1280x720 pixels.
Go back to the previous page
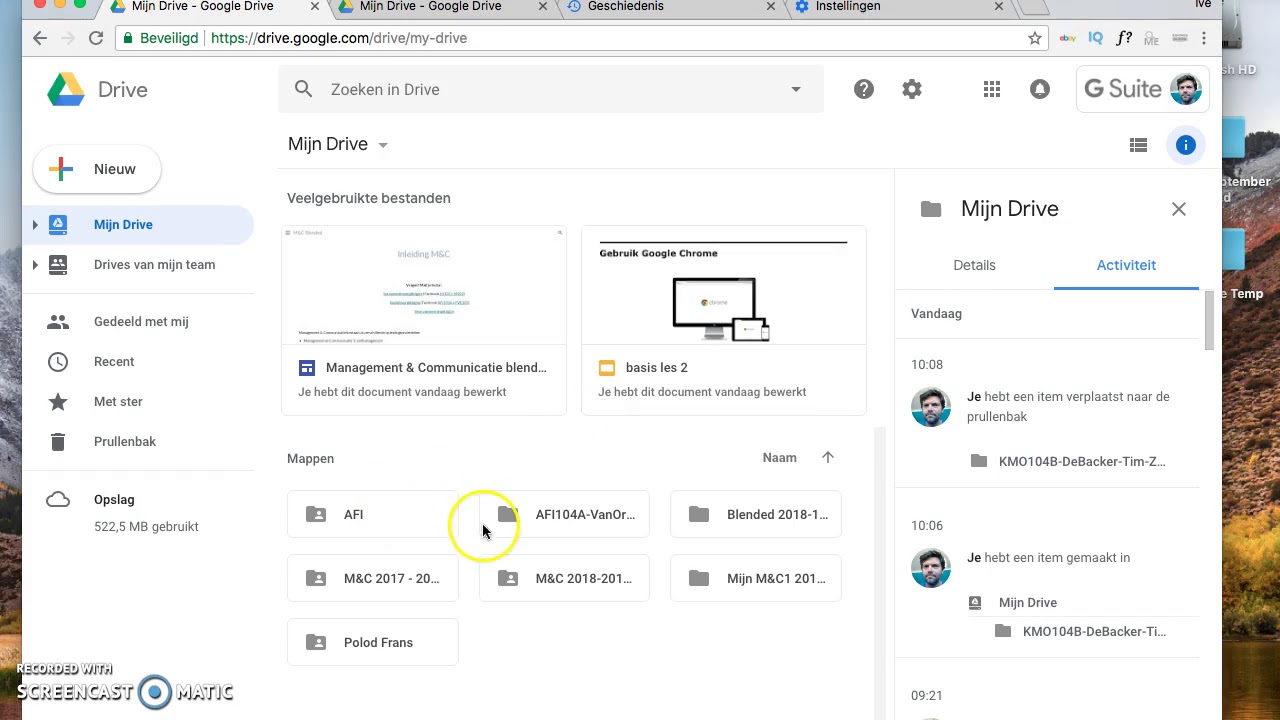tap(40, 38)
